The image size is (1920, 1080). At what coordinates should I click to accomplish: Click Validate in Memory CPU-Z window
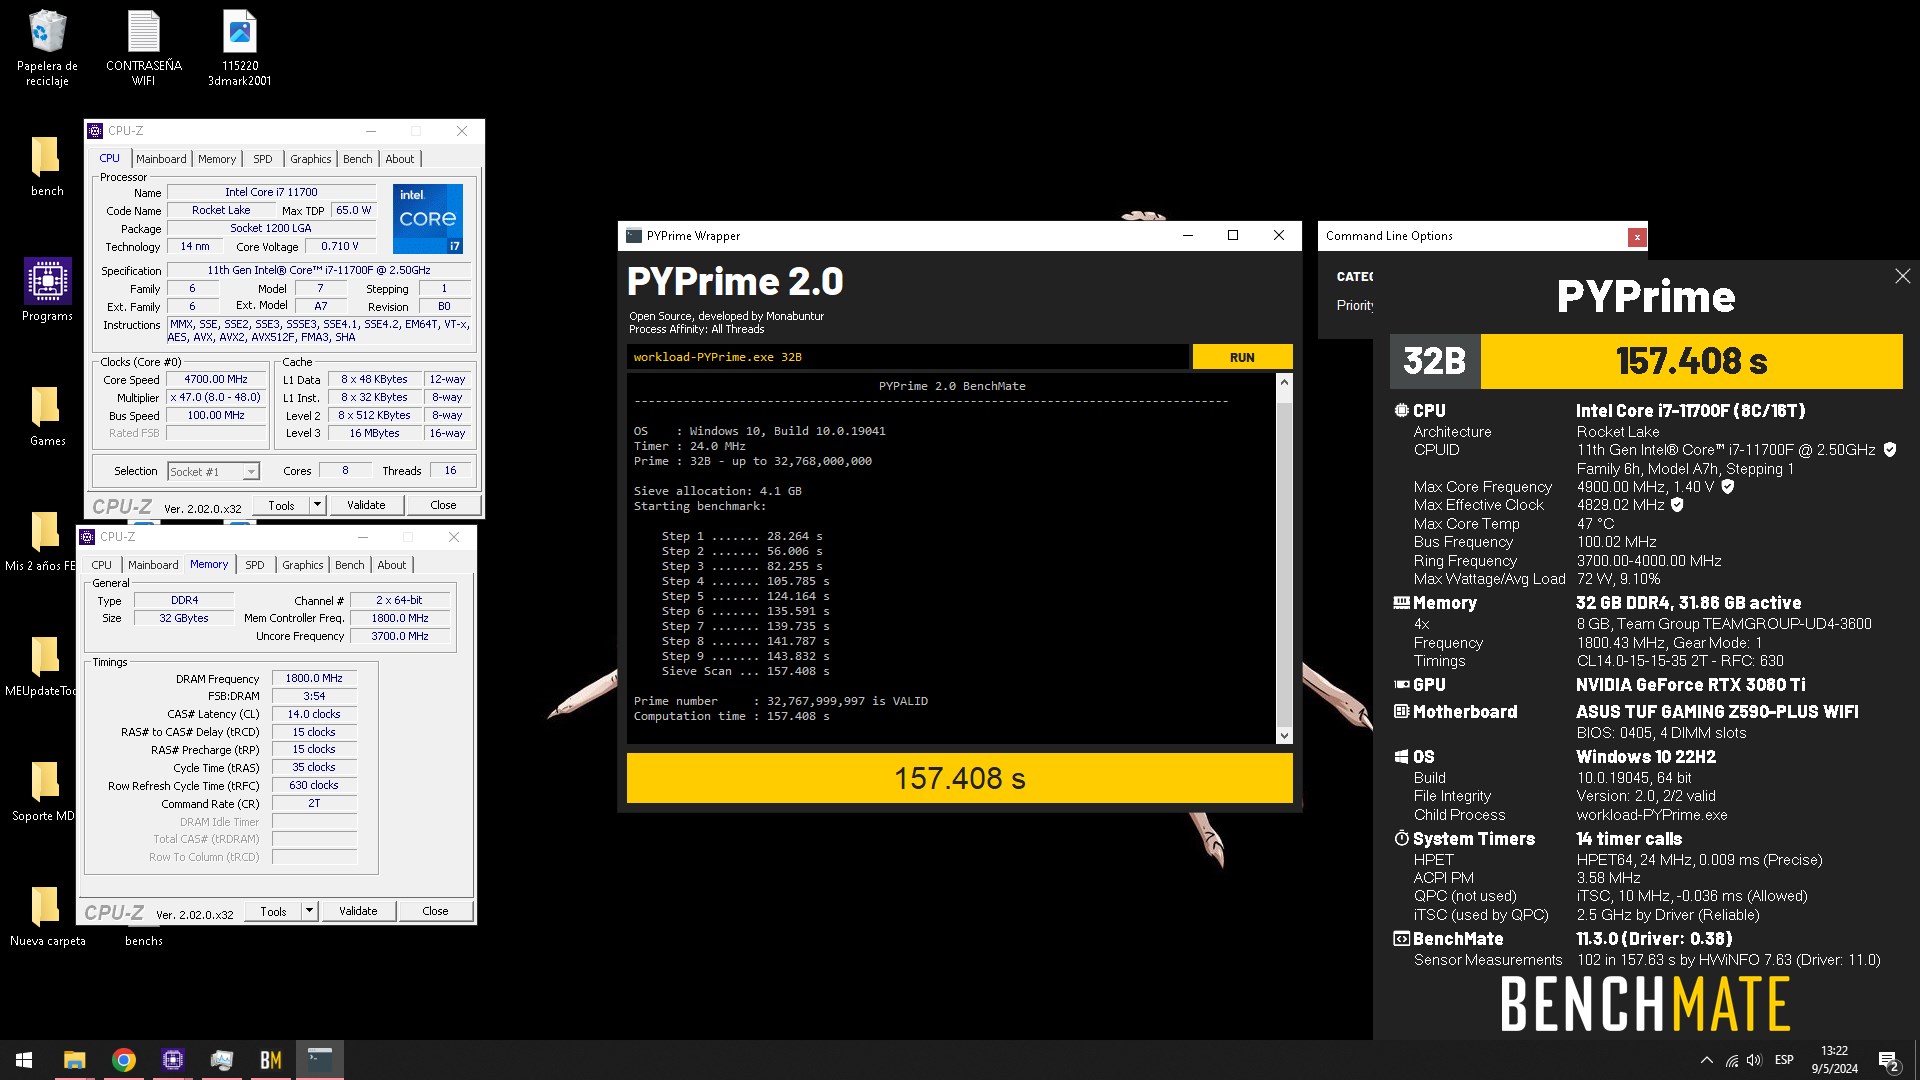(x=358, y=911)
